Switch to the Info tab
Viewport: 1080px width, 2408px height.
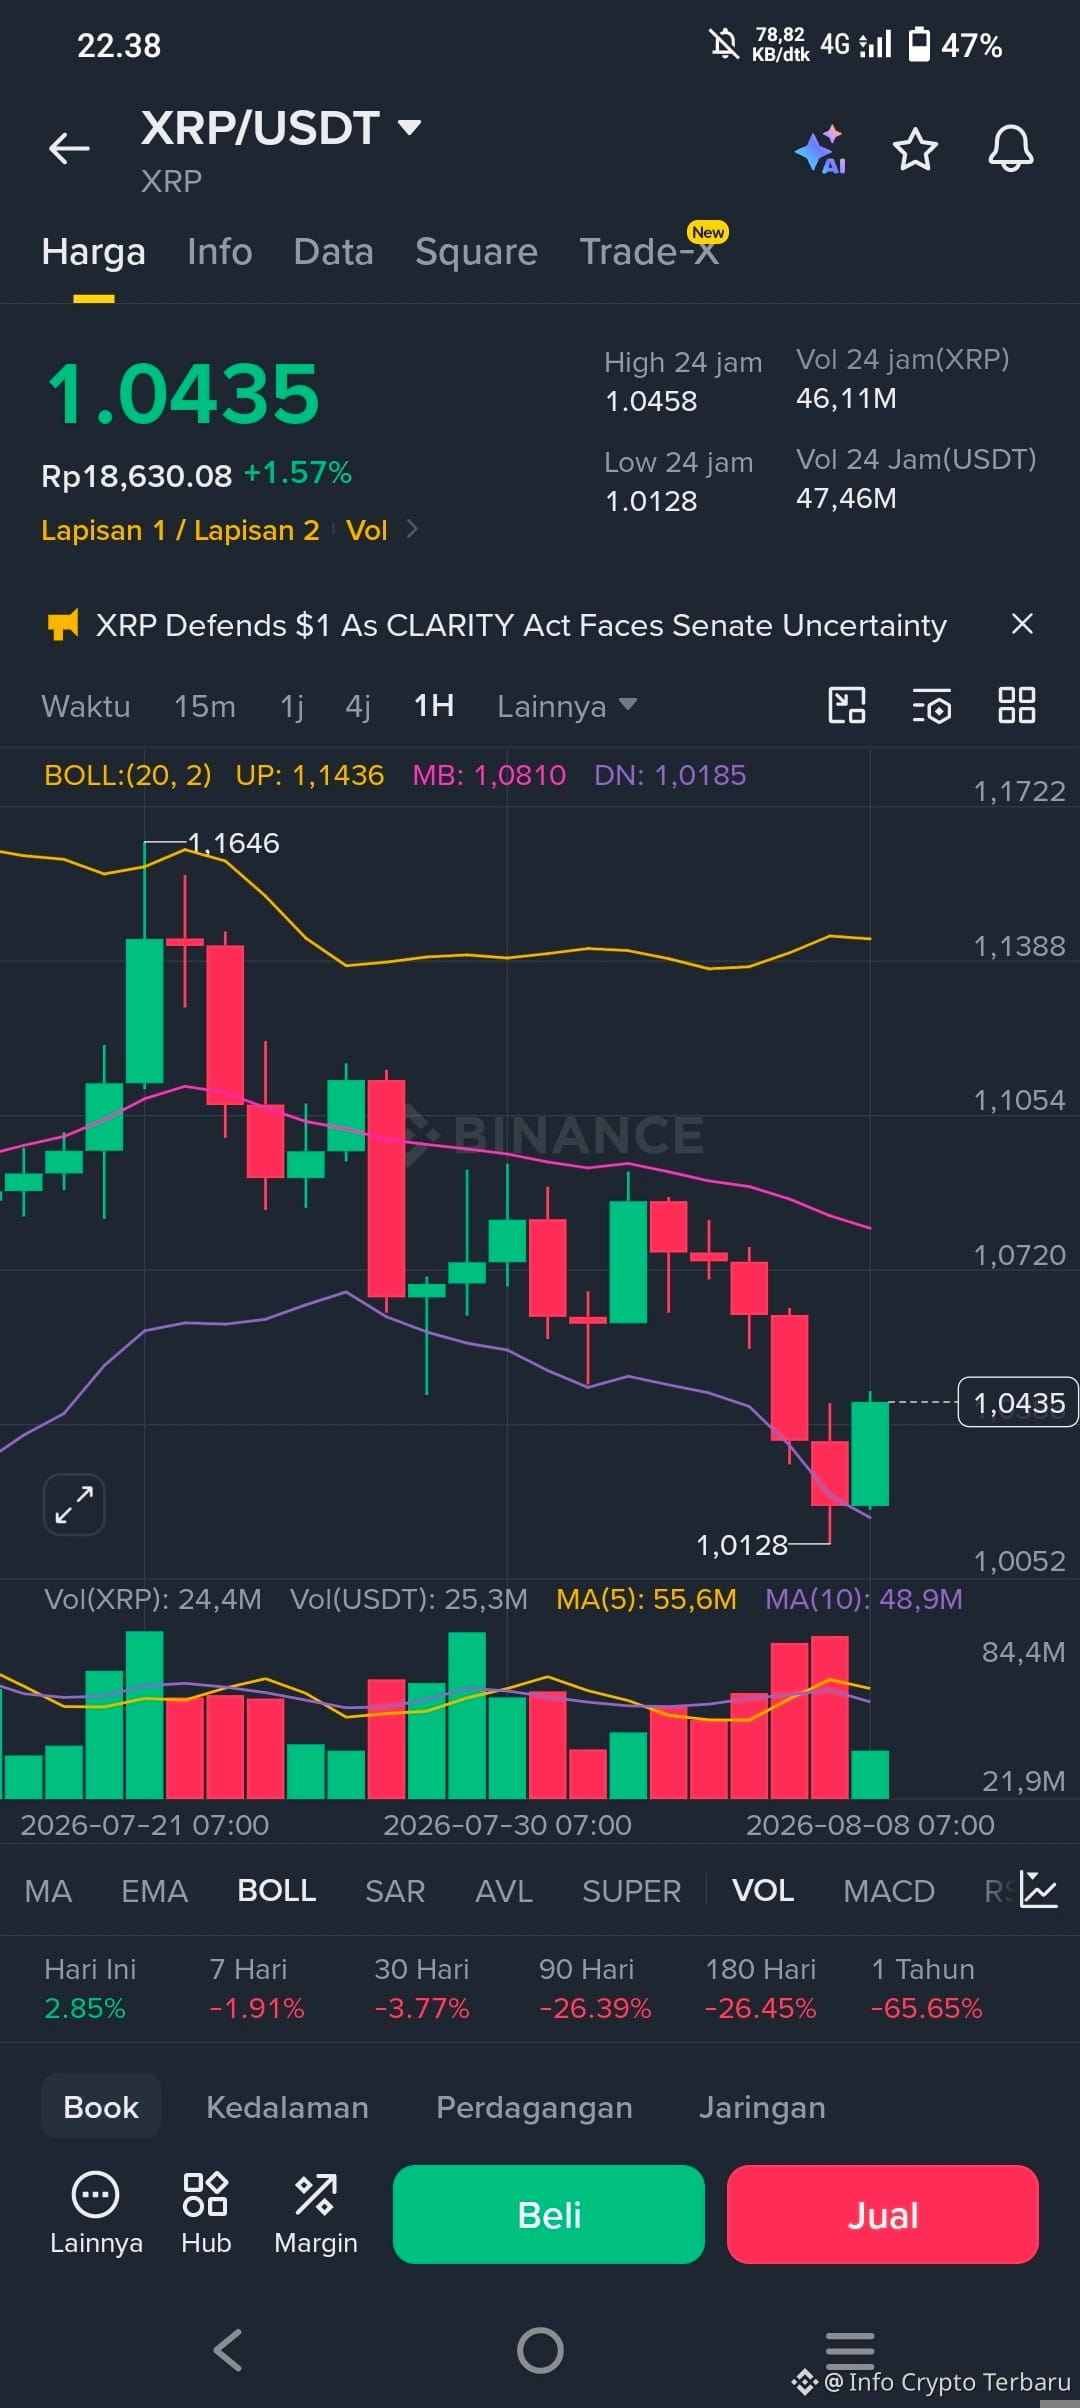pos(220,252)
